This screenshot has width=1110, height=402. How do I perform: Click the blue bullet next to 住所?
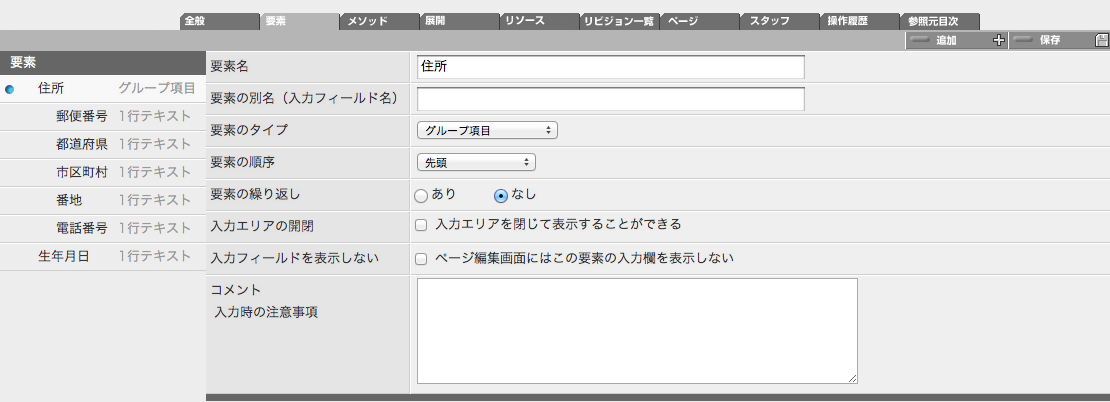(x=10, y=90)
